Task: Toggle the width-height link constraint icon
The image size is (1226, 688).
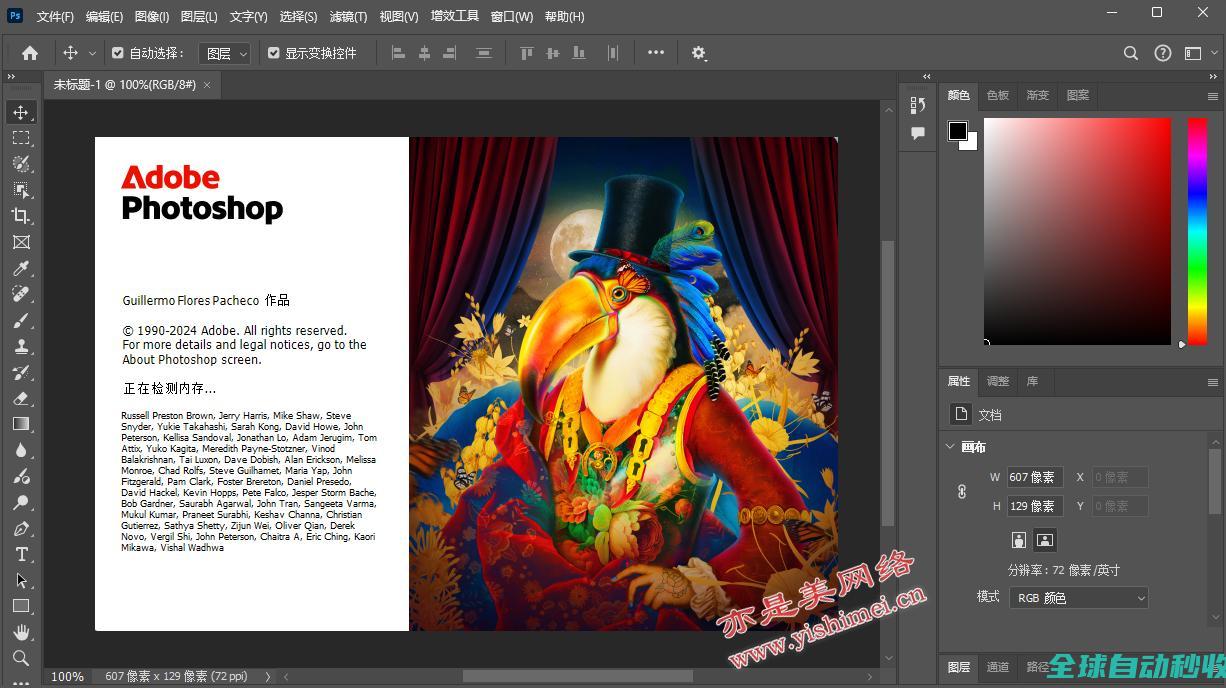Action: tap(962, 491)
